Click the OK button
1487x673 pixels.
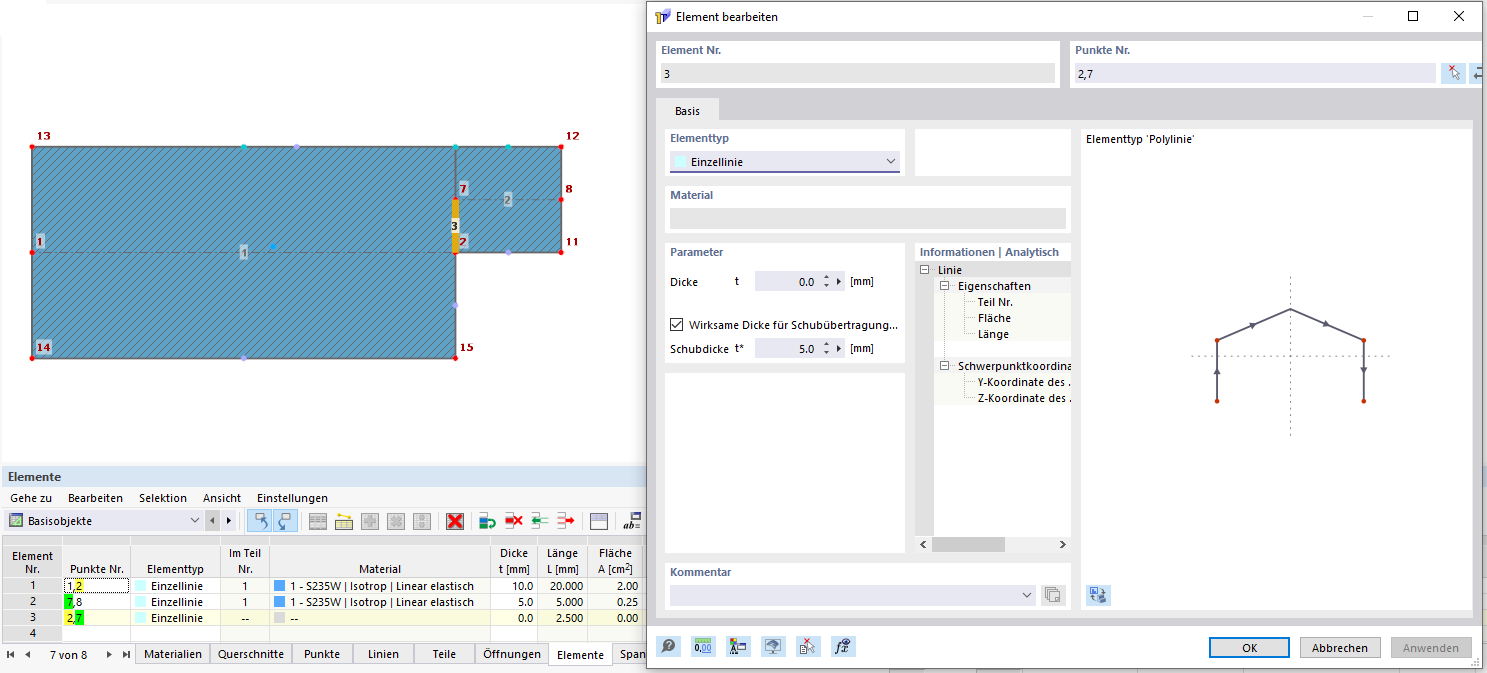click(x=1250, y=648)
